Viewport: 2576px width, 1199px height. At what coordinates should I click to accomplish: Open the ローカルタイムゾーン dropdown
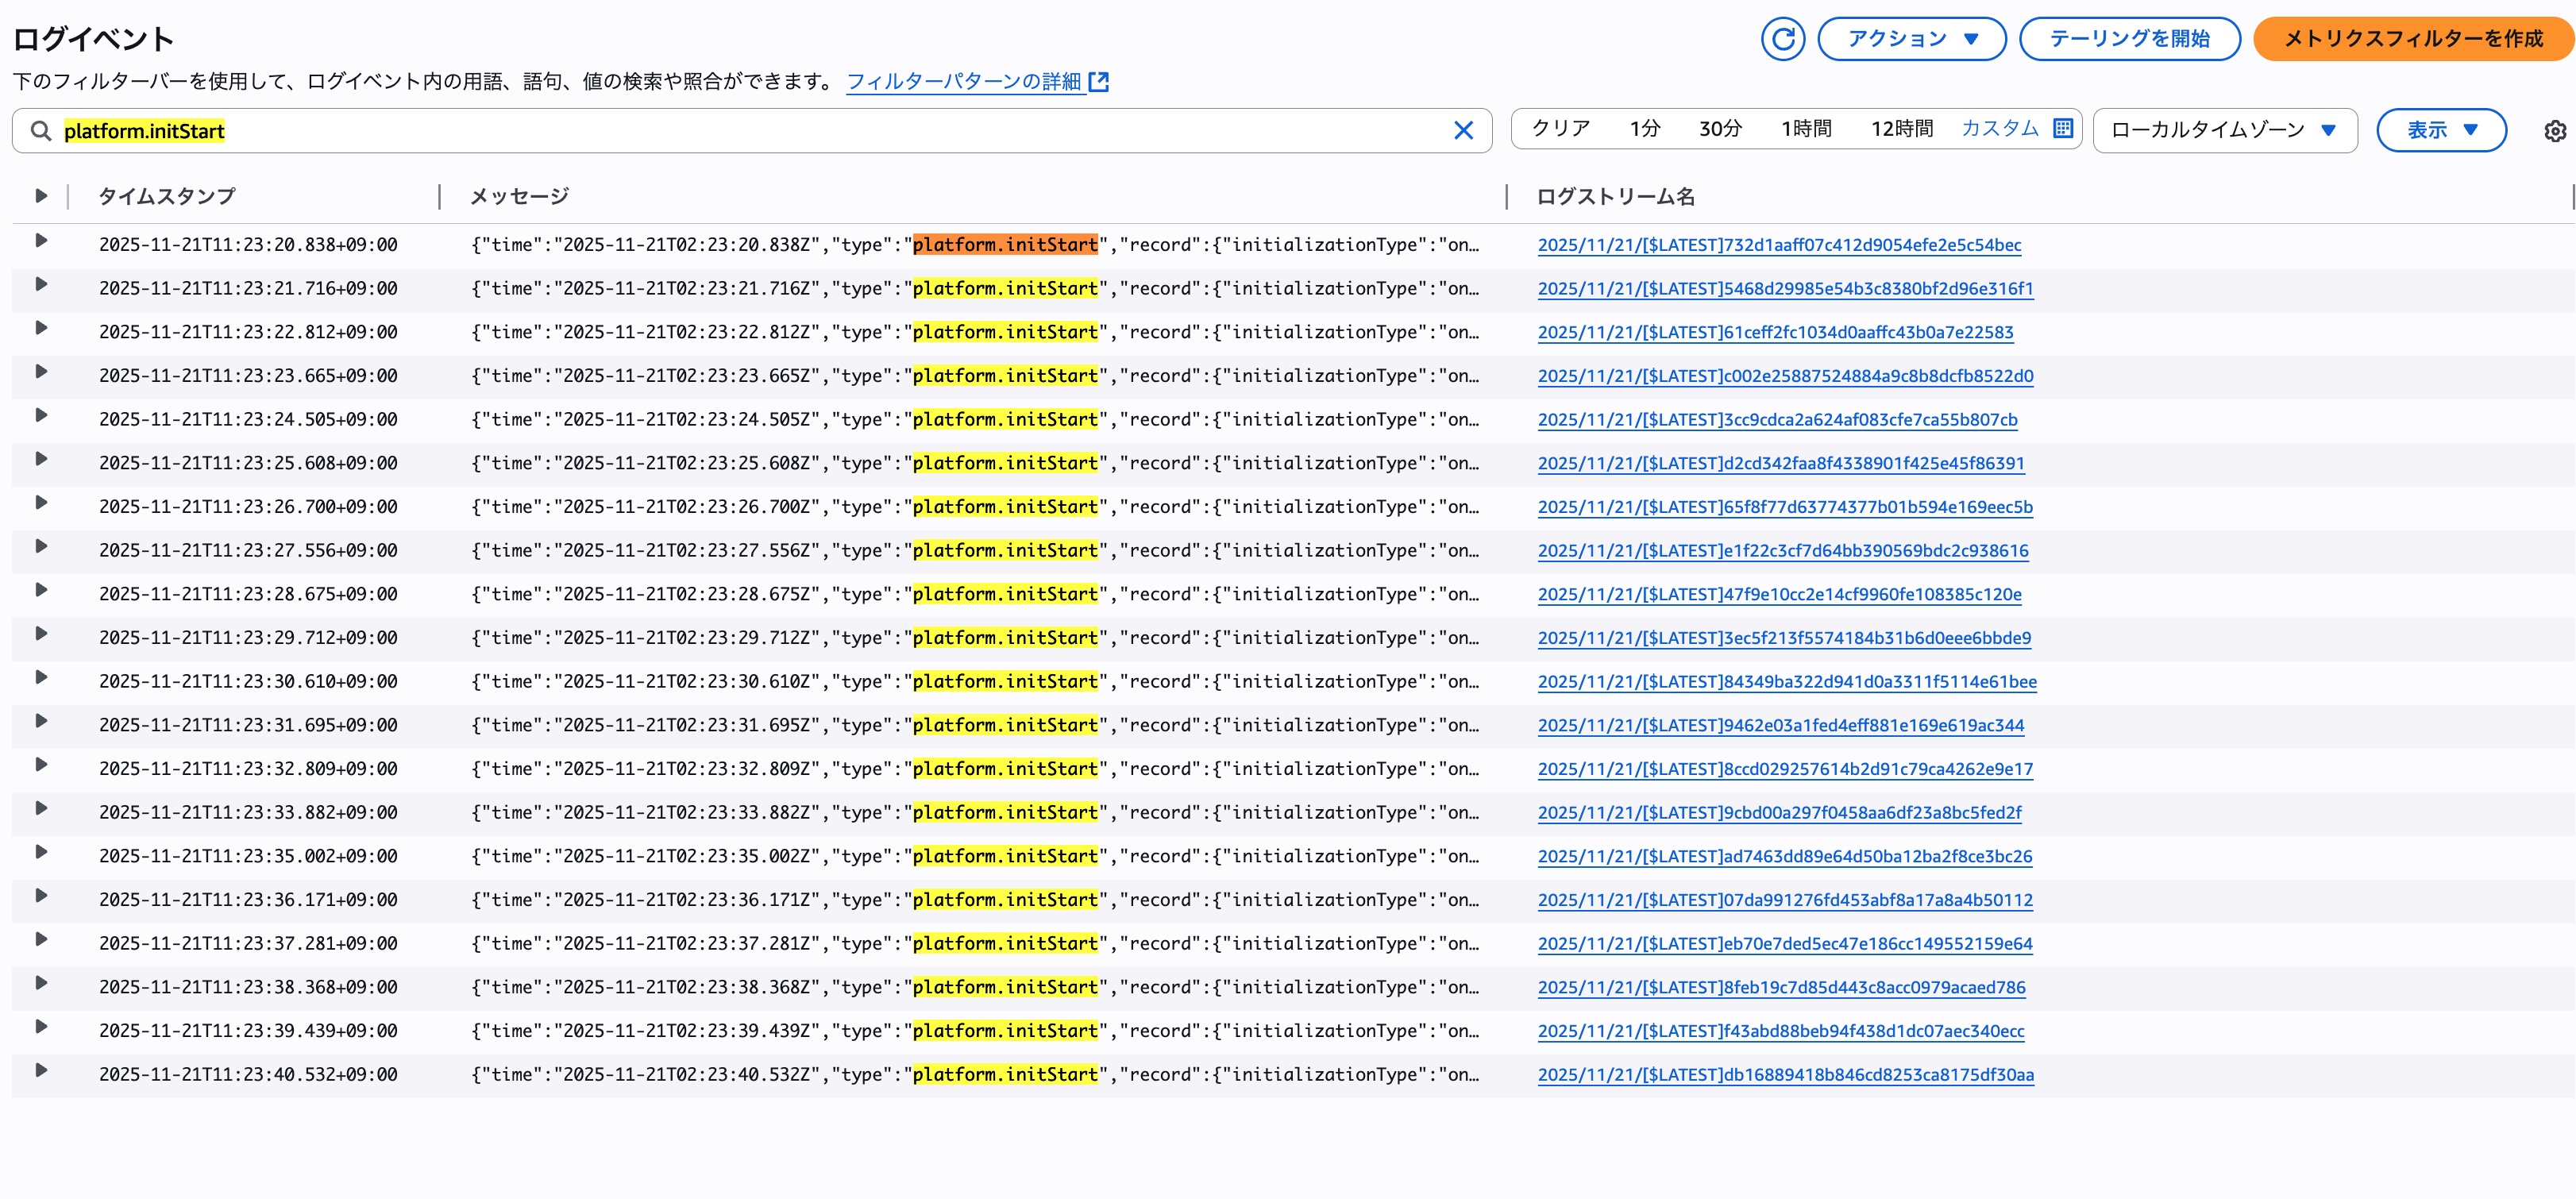coord(2224,129)
